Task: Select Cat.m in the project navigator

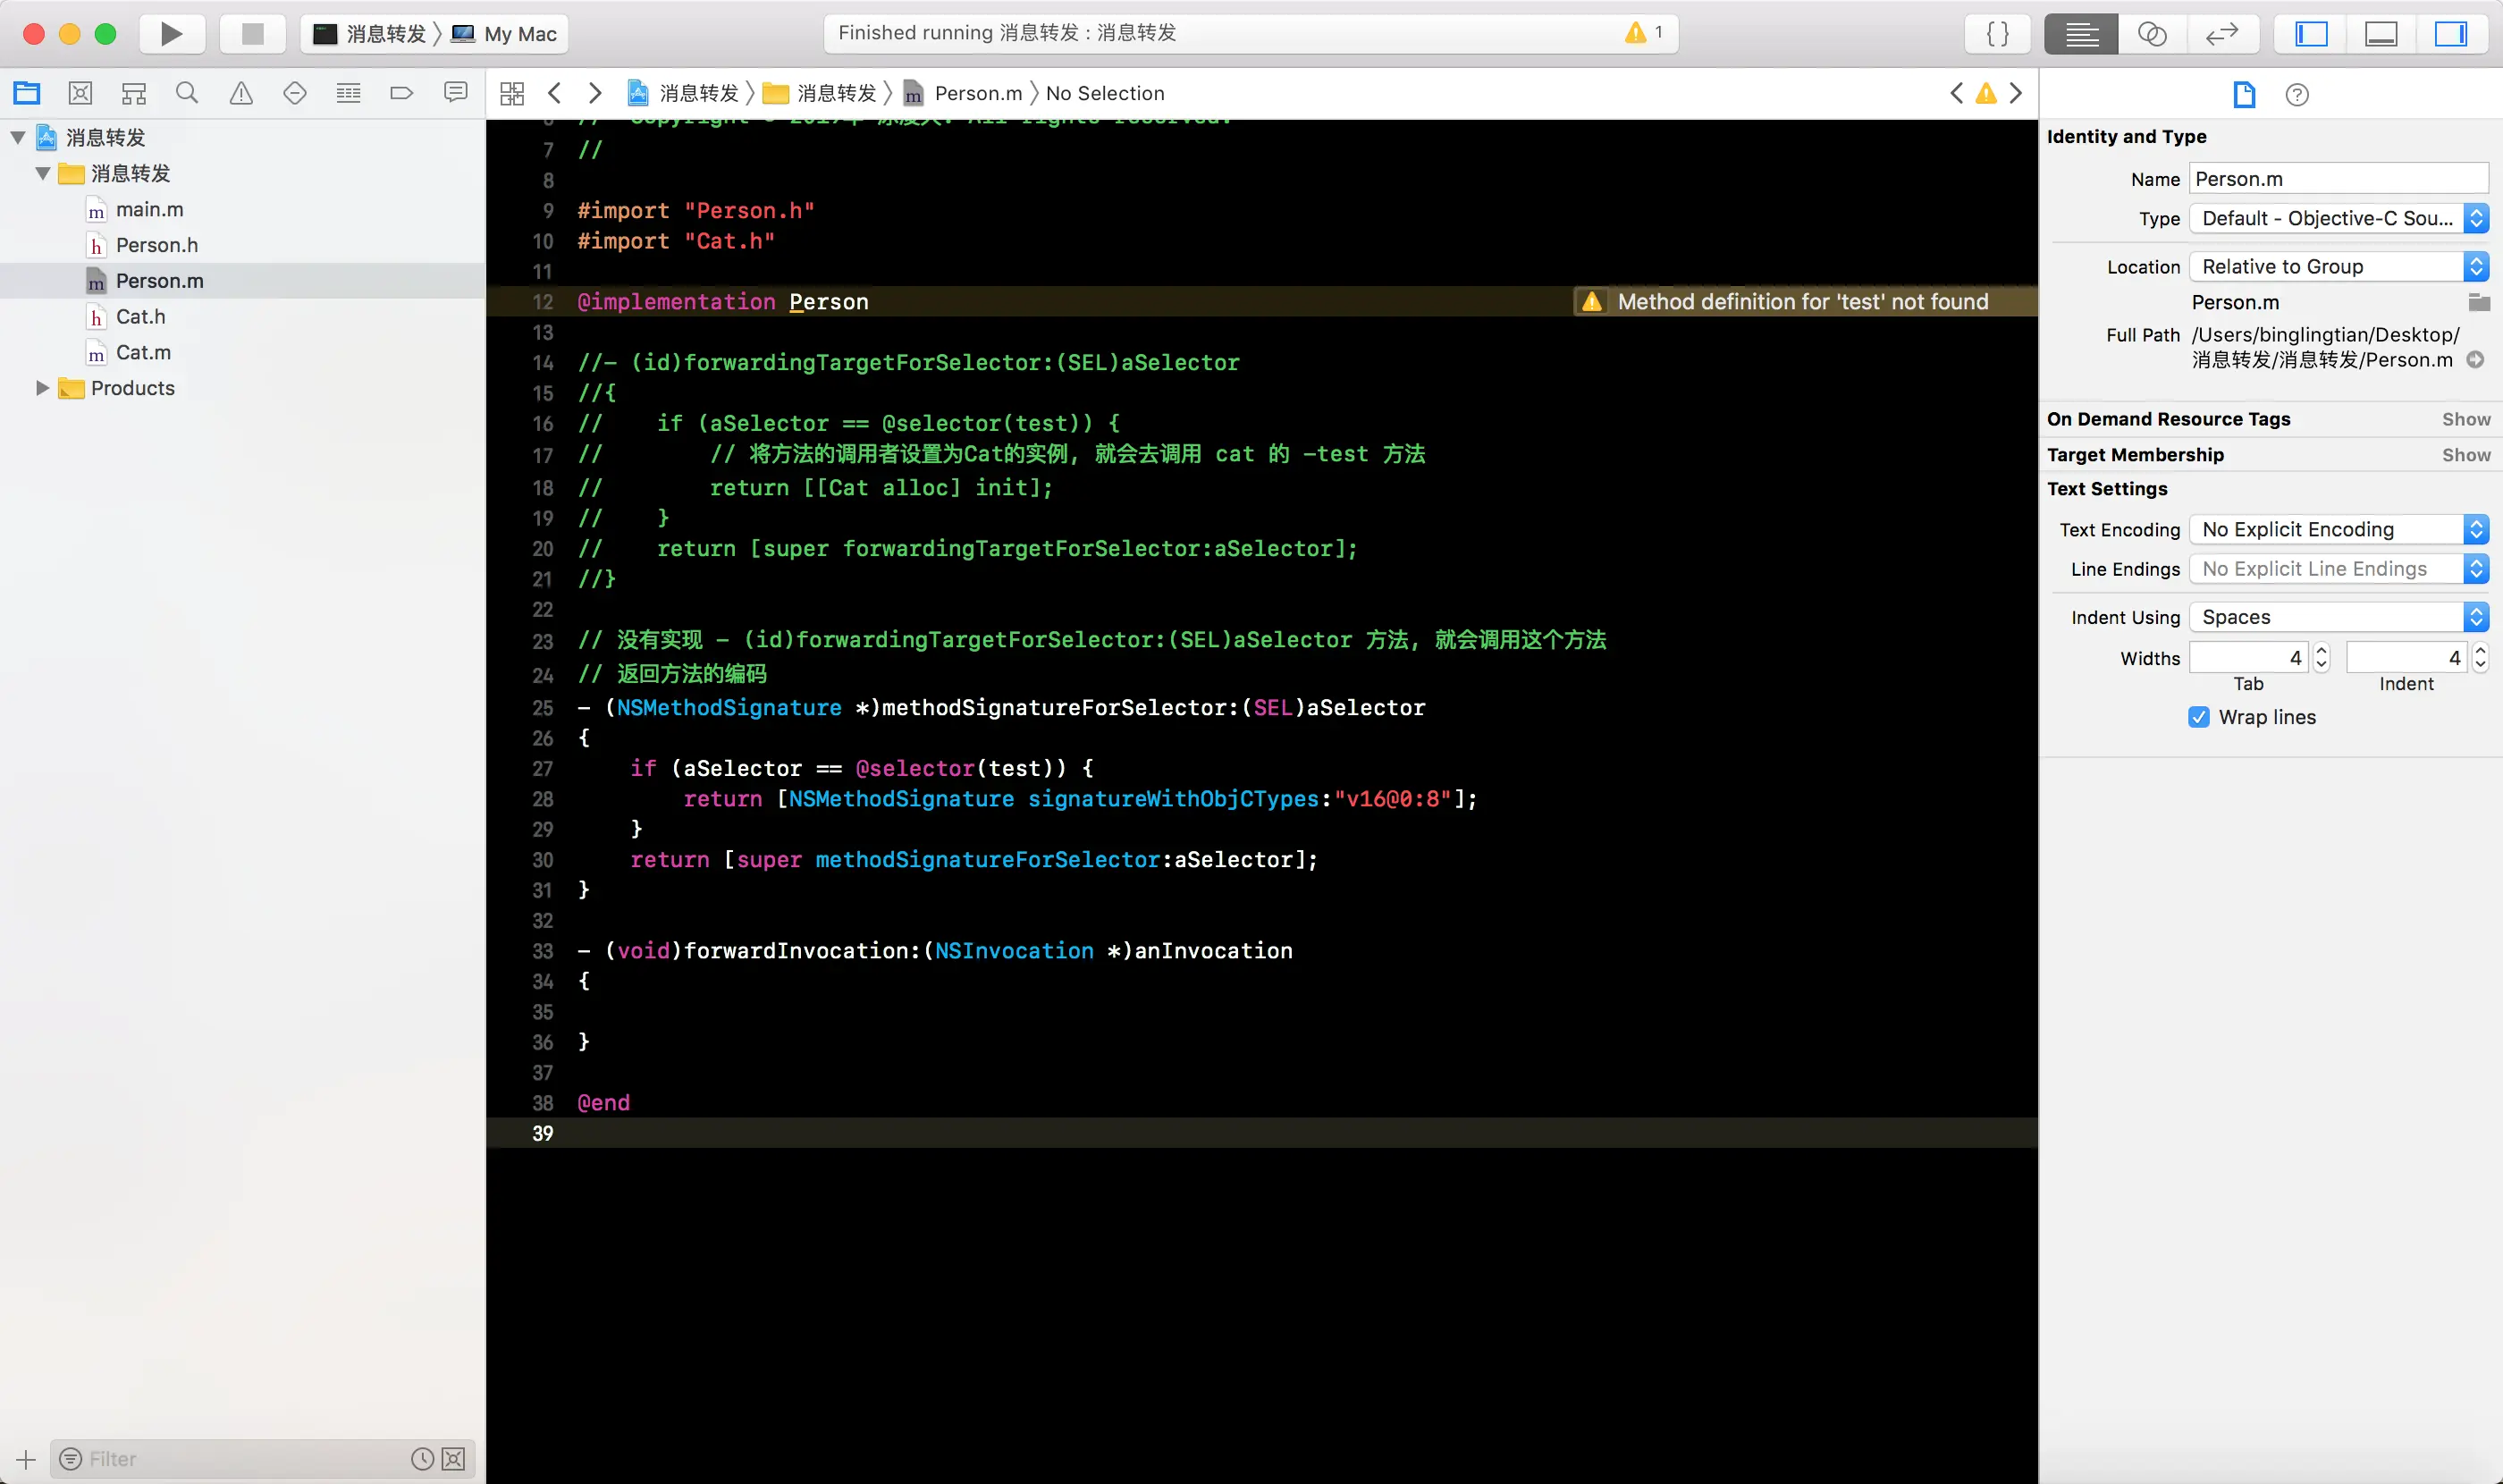Action: [x=143, y=352]
